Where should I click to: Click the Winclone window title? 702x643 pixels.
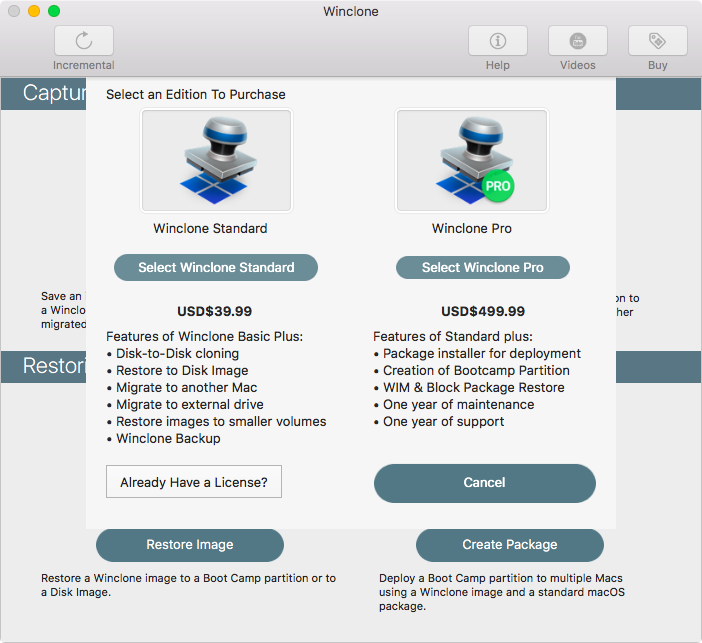(x=351, y=11)
